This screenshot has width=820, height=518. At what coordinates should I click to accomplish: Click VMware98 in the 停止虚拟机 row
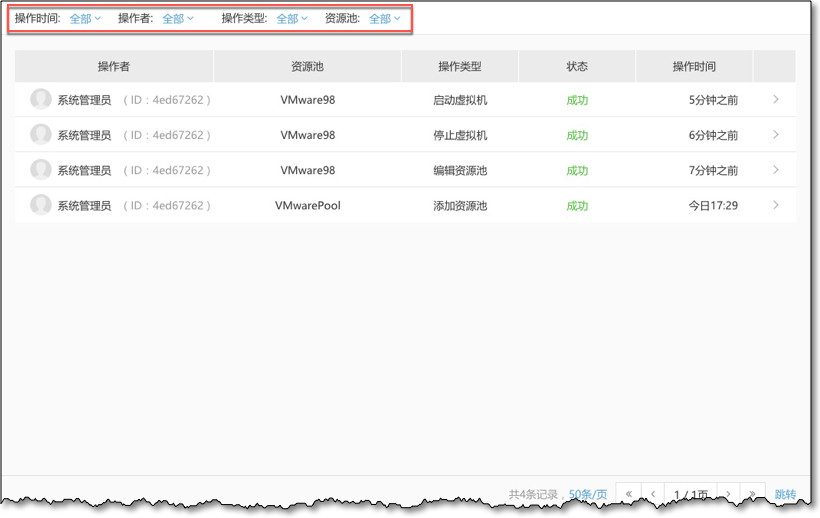point(308,135)
